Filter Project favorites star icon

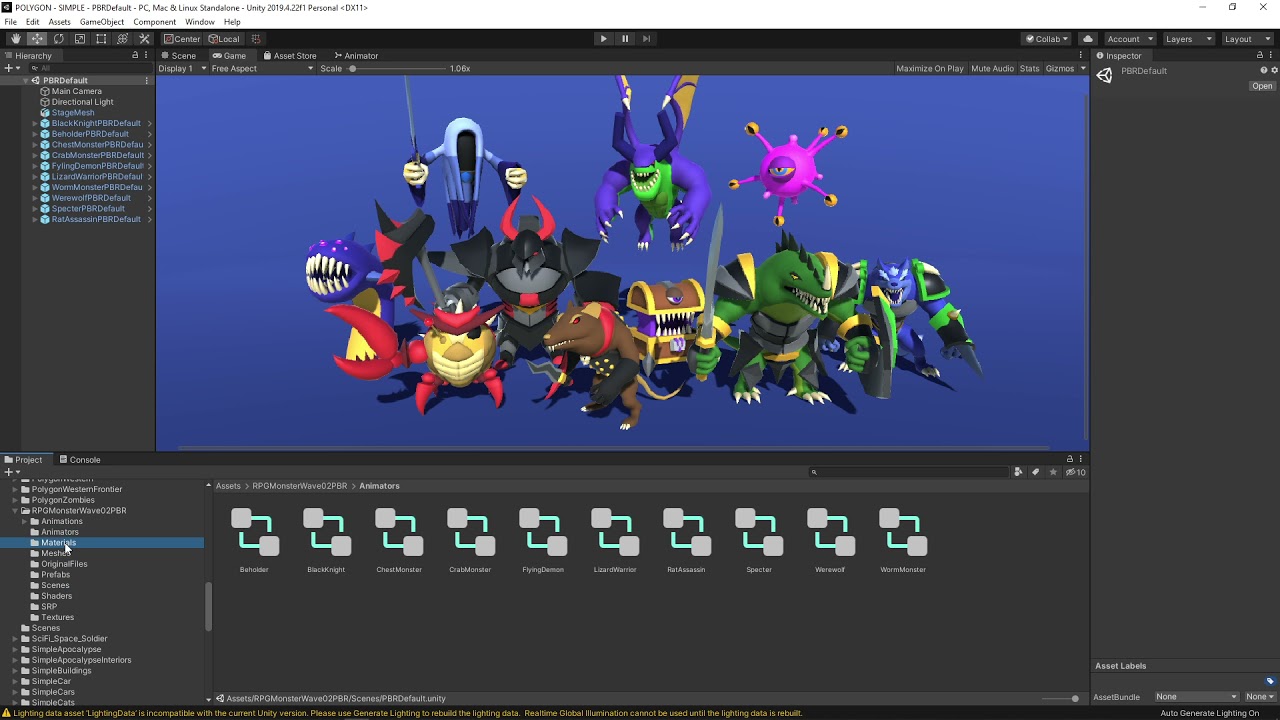click(1052, 472)
